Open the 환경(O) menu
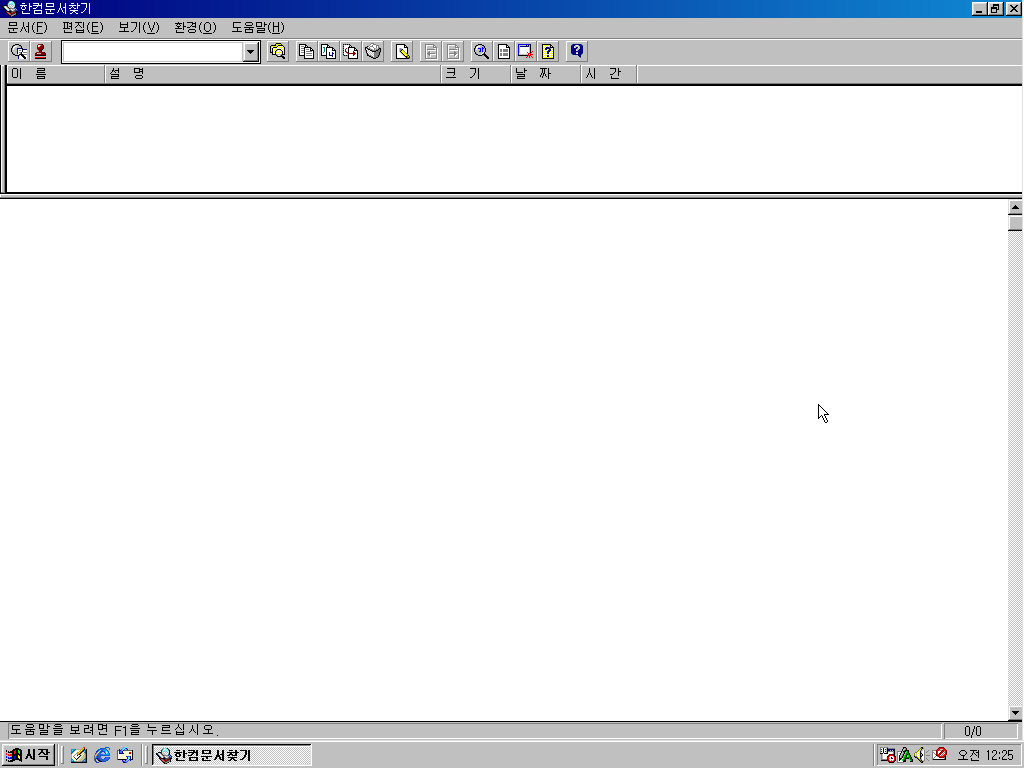The width and height of the screenshot is (1024, 768). pyautogui.click(x=195, y=27)
